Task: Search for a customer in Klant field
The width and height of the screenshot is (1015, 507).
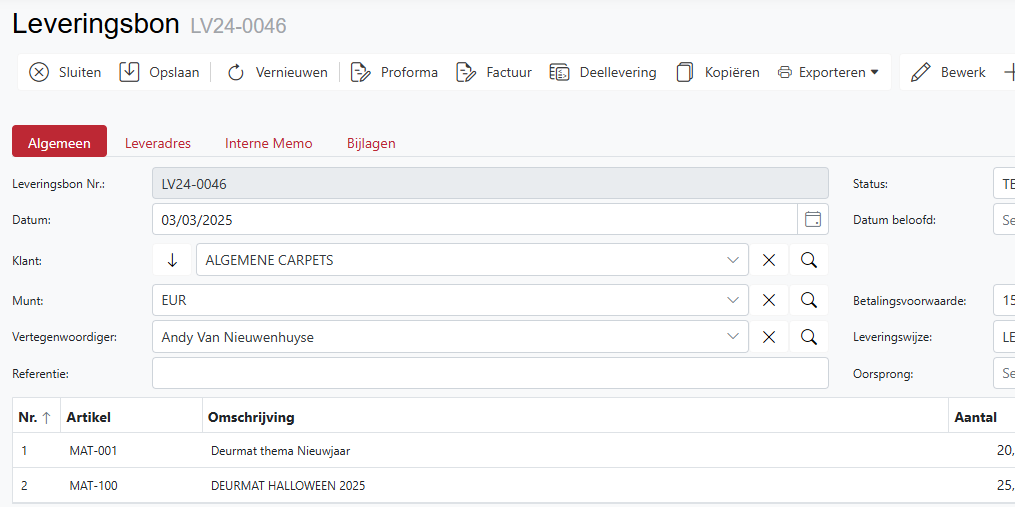Action: point(809,260)
